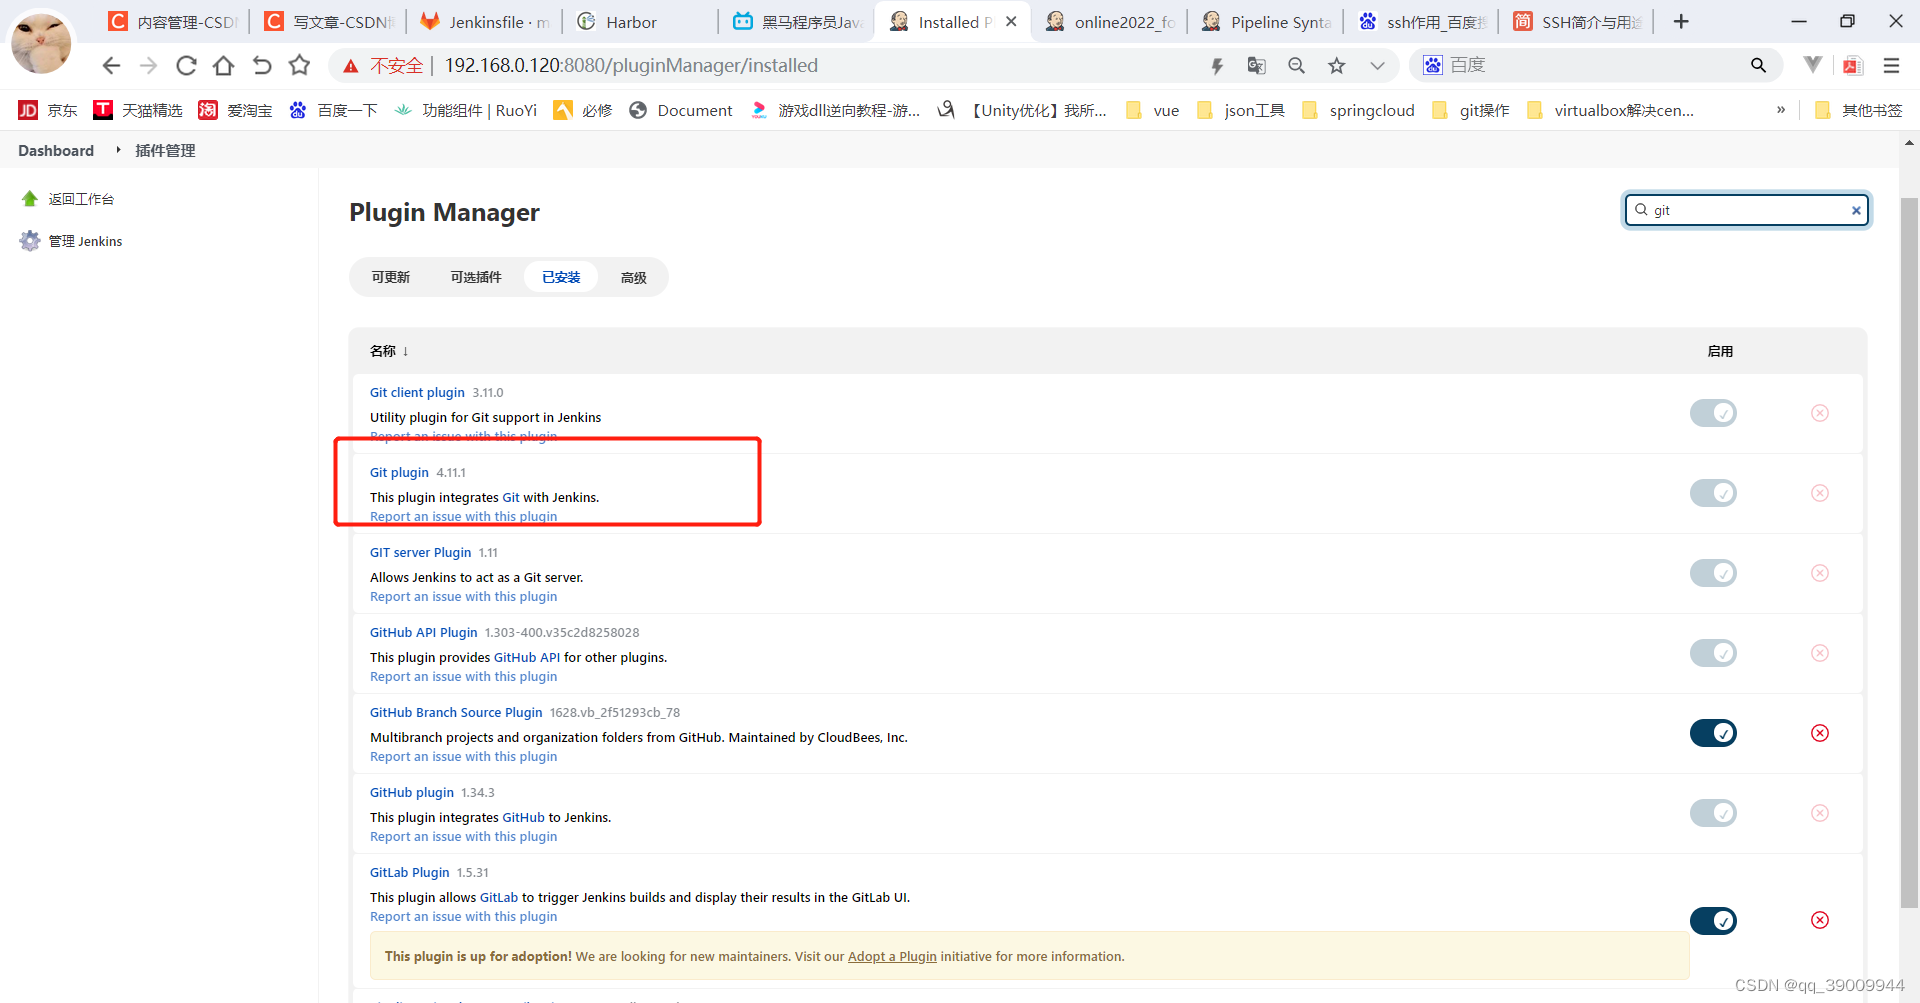
Task: Close the Installed Plugins tab
Action: pyautogui.click(x=1011, y=21)
